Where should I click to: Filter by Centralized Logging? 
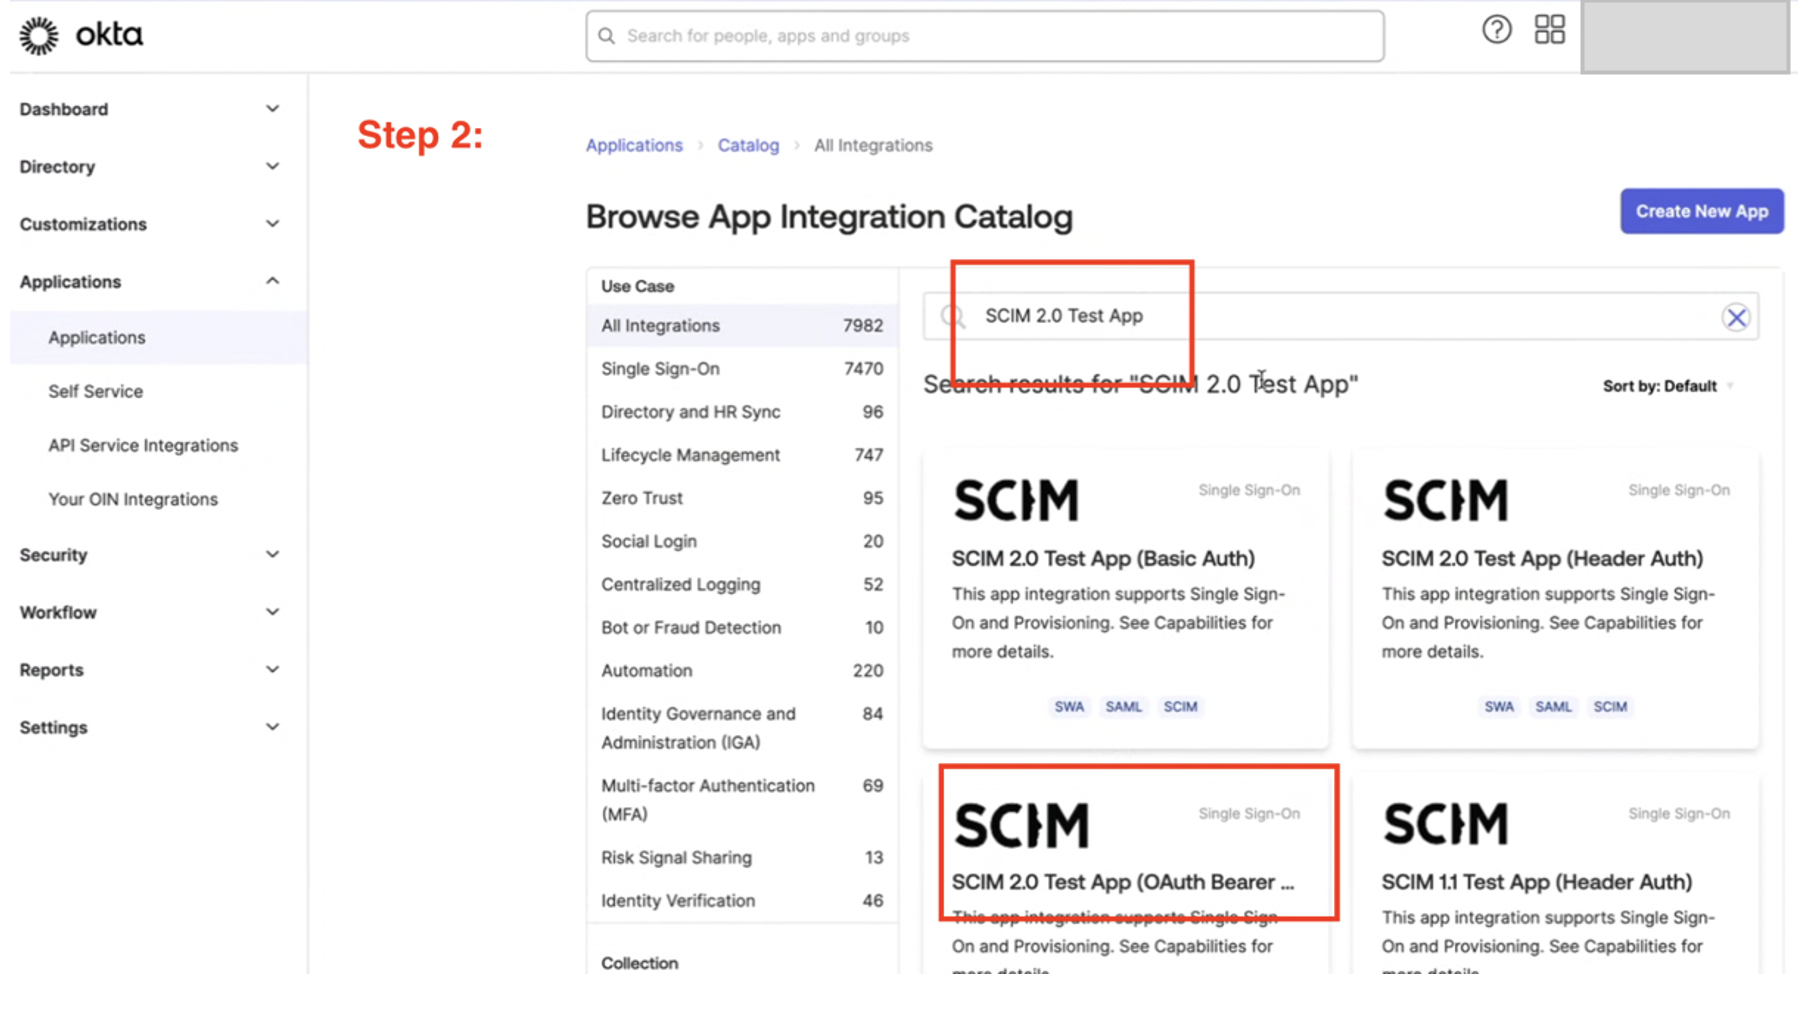point(742,584)
